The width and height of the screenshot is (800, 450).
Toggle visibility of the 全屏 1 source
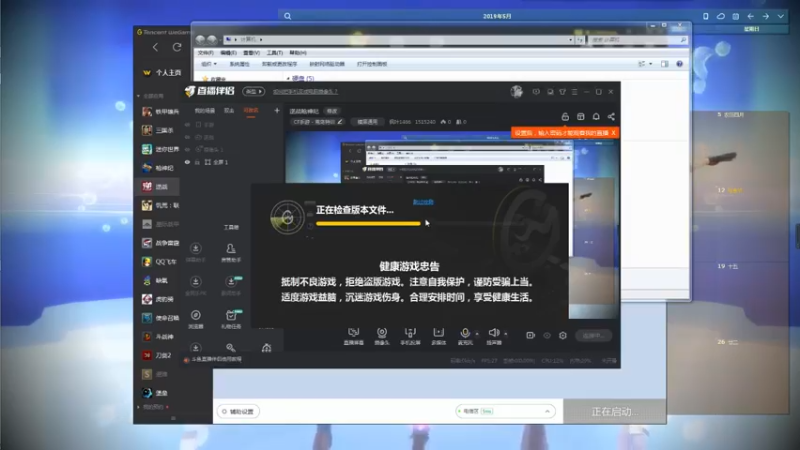tap(187, 162)
